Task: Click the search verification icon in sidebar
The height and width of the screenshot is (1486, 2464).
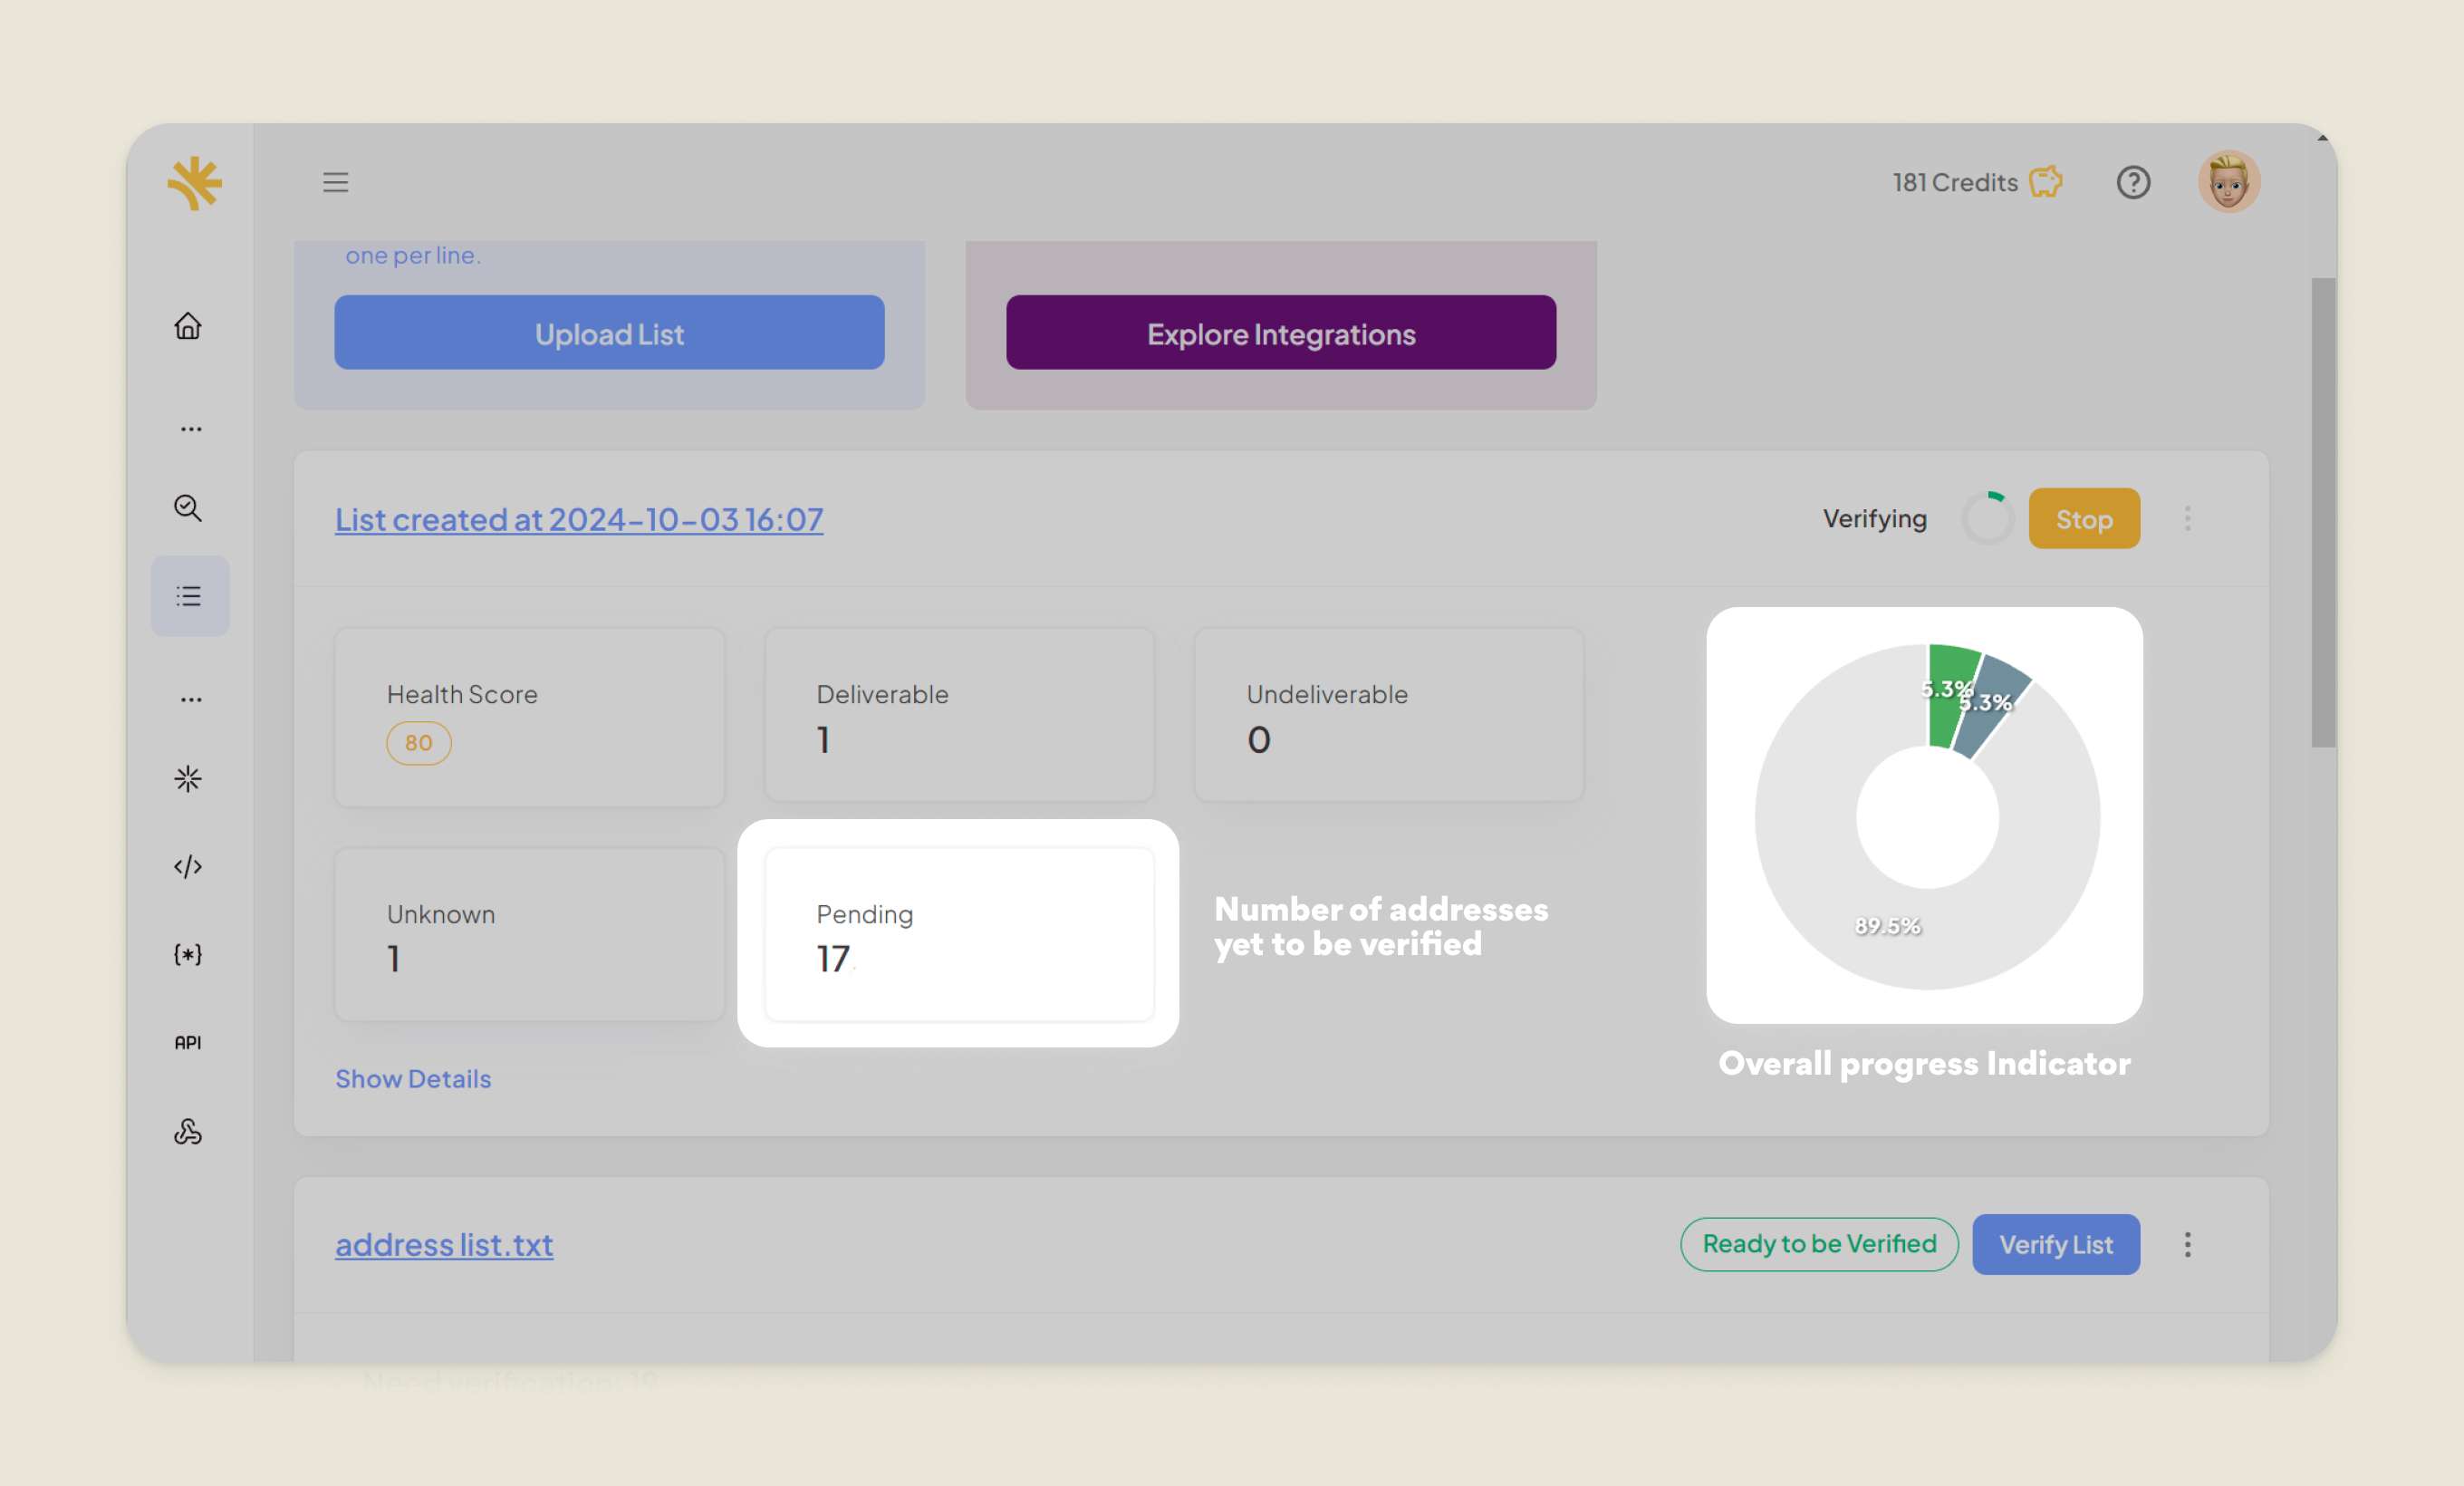Action: (x=188, y=508)
